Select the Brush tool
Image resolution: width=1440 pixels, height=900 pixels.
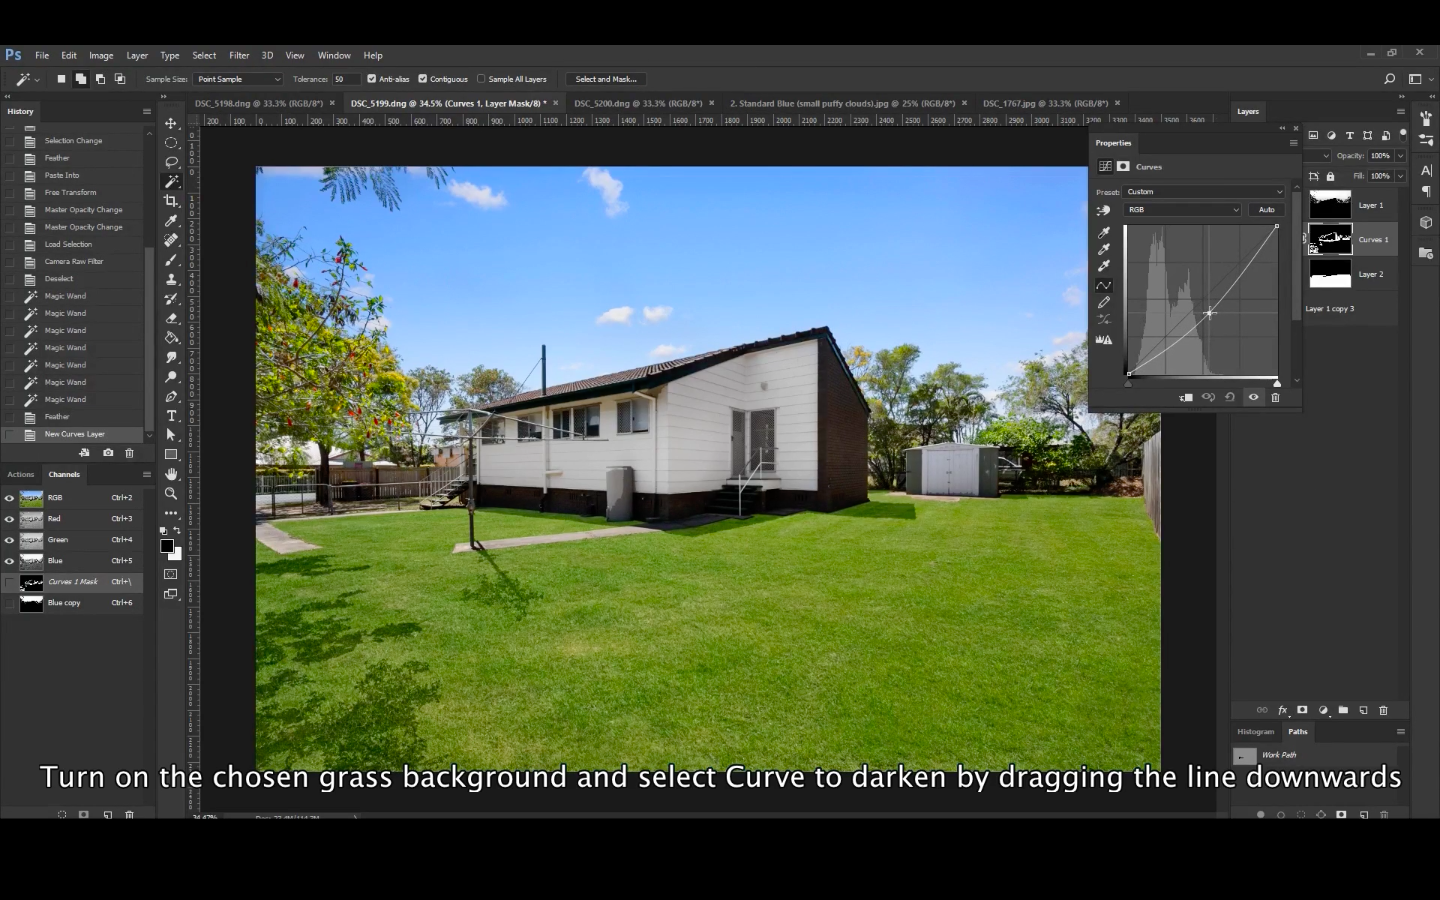coord(171,260)
